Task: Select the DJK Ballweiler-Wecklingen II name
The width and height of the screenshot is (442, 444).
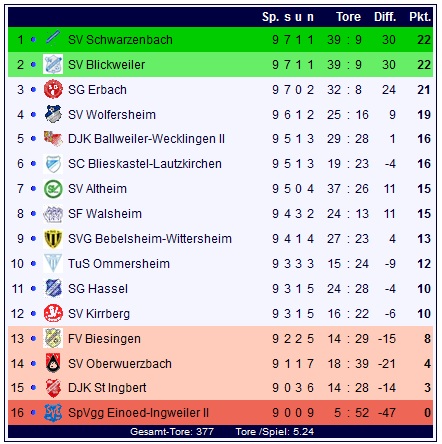Action: tap(146, 139)
